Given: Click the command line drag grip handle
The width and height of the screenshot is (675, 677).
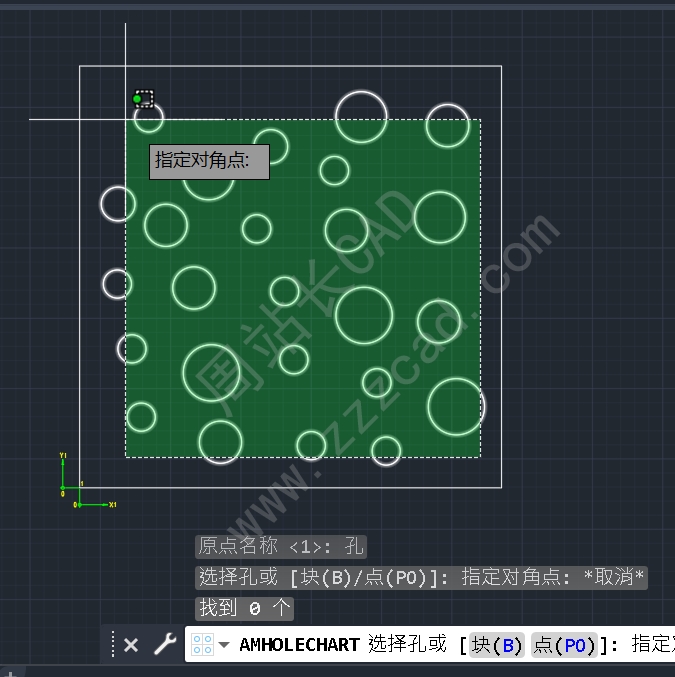Looking at the screenshot, I should (113, 645).
